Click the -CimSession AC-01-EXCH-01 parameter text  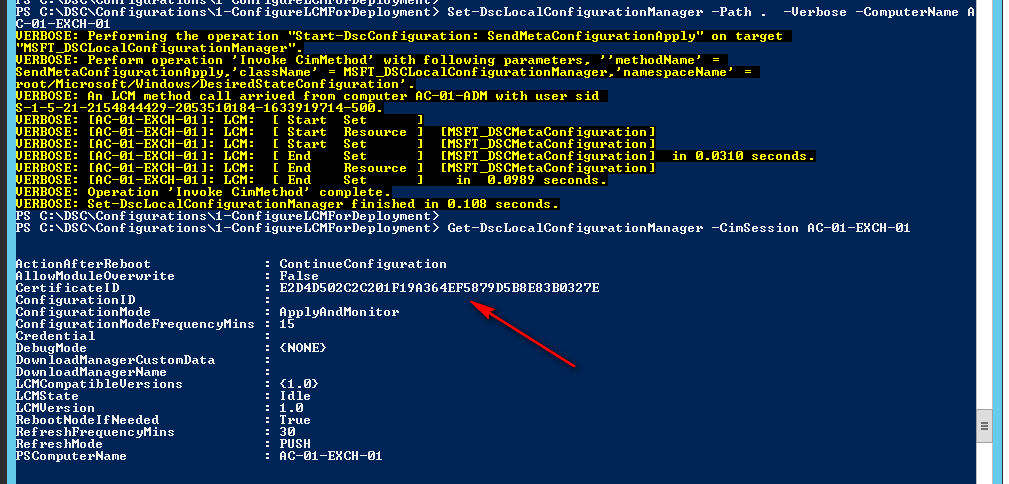point(810,228)
